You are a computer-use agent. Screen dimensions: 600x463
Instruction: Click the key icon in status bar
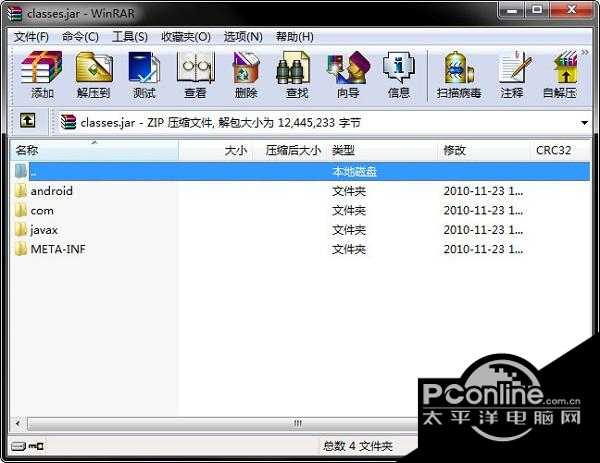point(36,446)
